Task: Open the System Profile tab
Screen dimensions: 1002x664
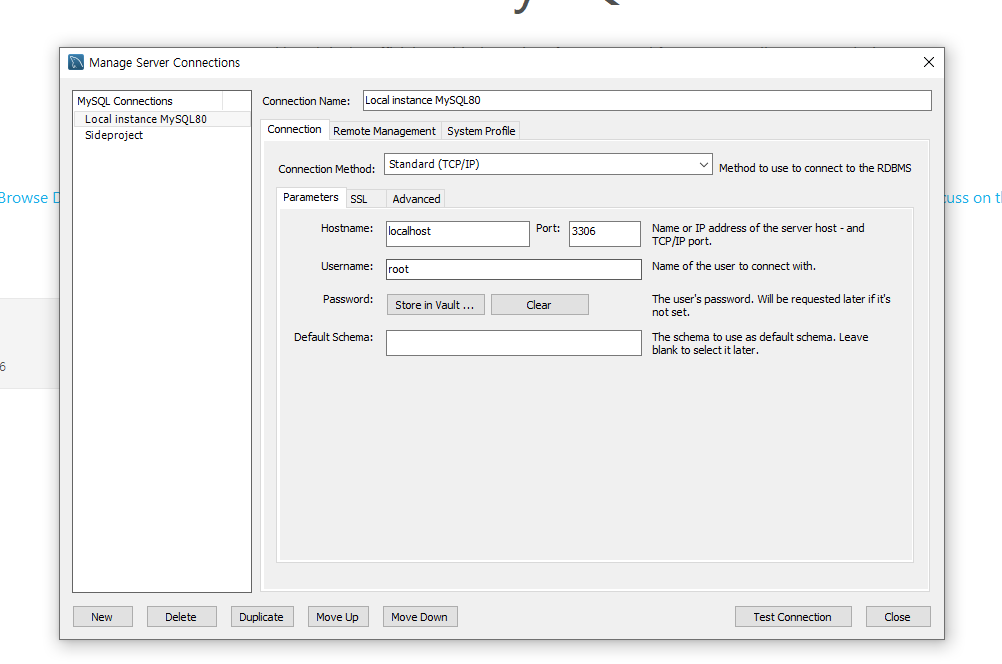Action: pyautogui.click(x=481, y=131)
